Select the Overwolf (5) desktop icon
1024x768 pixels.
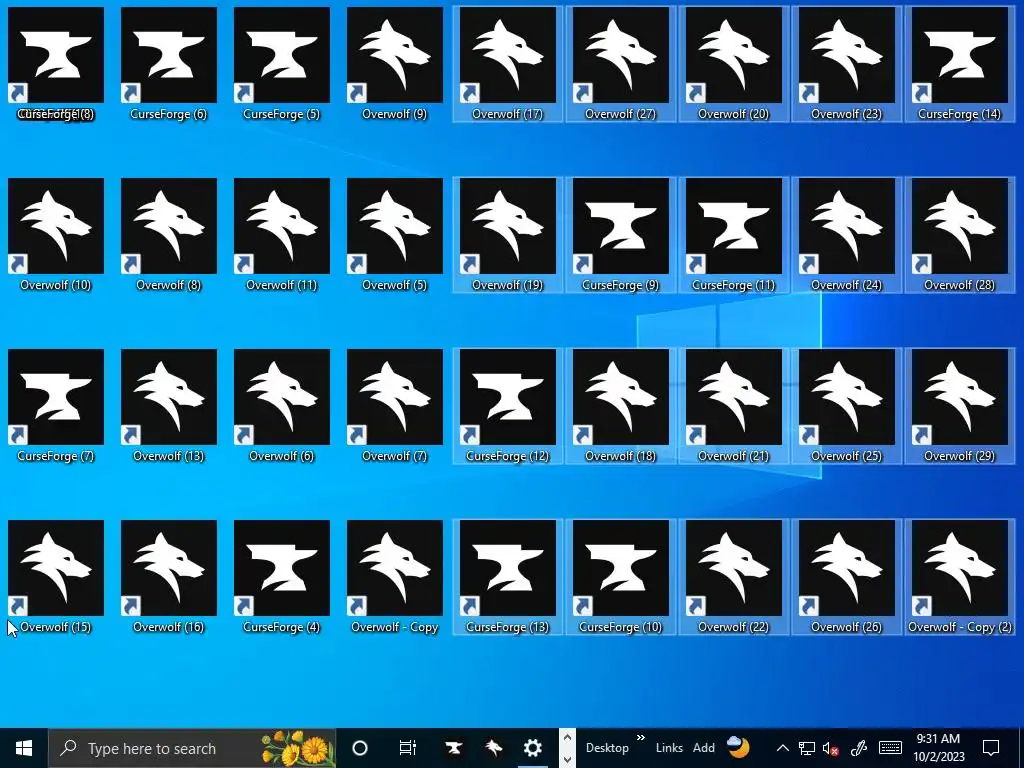tap(394, 235)
